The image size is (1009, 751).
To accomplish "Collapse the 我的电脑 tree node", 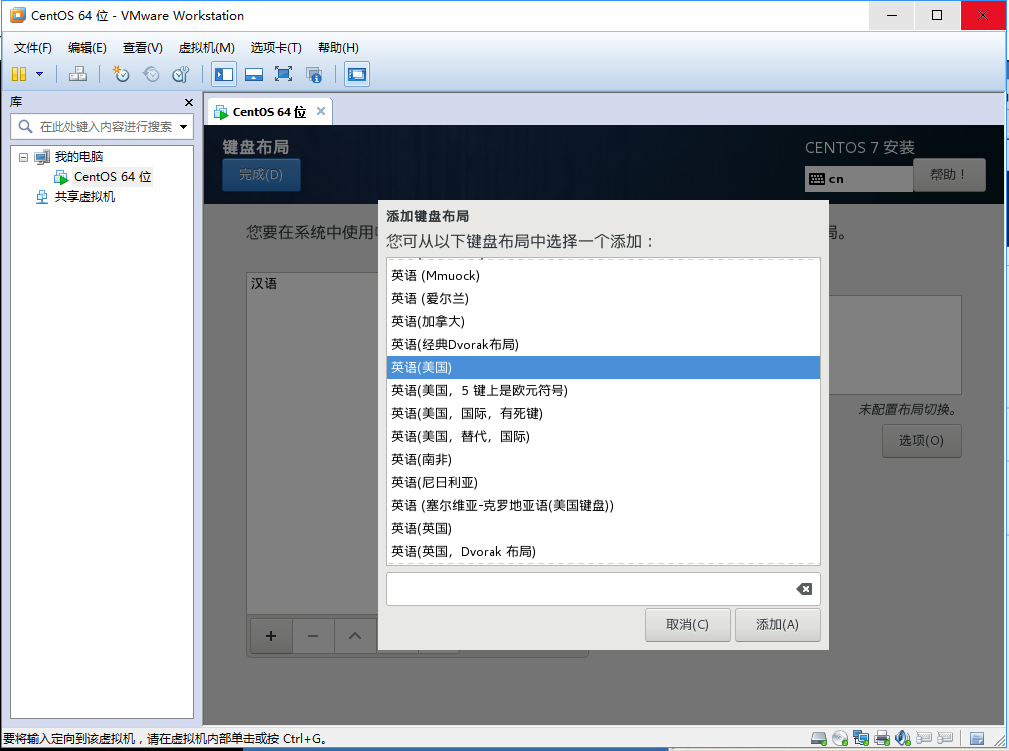I will click(23, 157).
